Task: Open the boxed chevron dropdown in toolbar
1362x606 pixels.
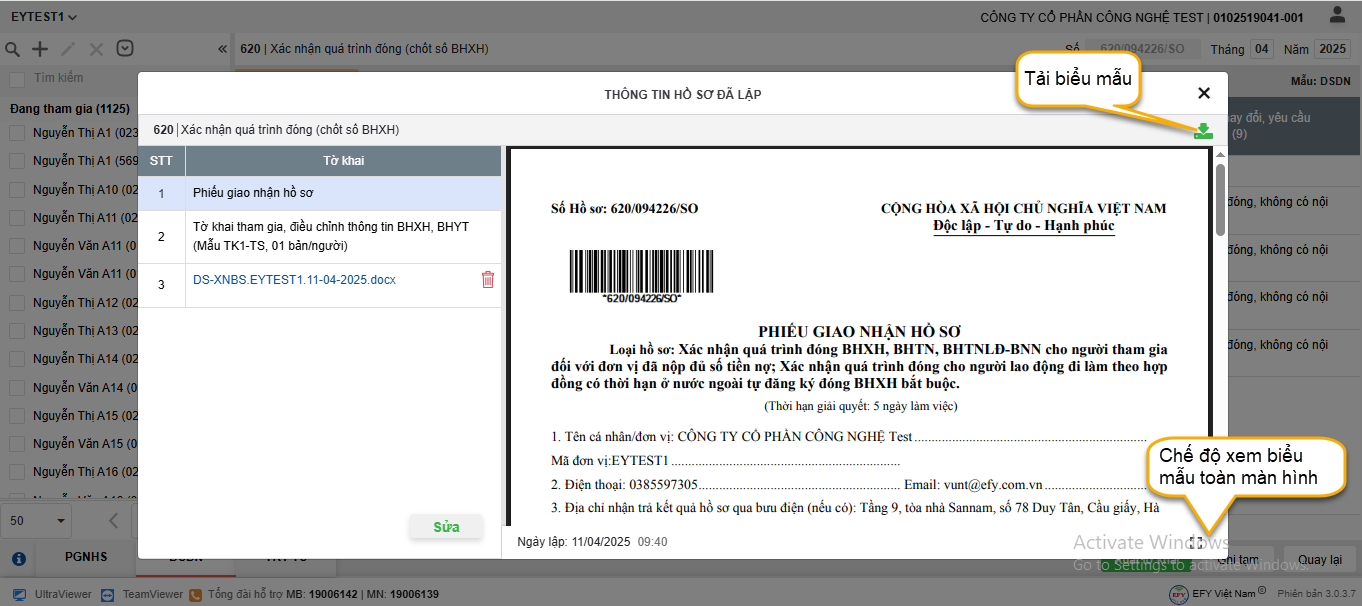Action: point(125,49)
